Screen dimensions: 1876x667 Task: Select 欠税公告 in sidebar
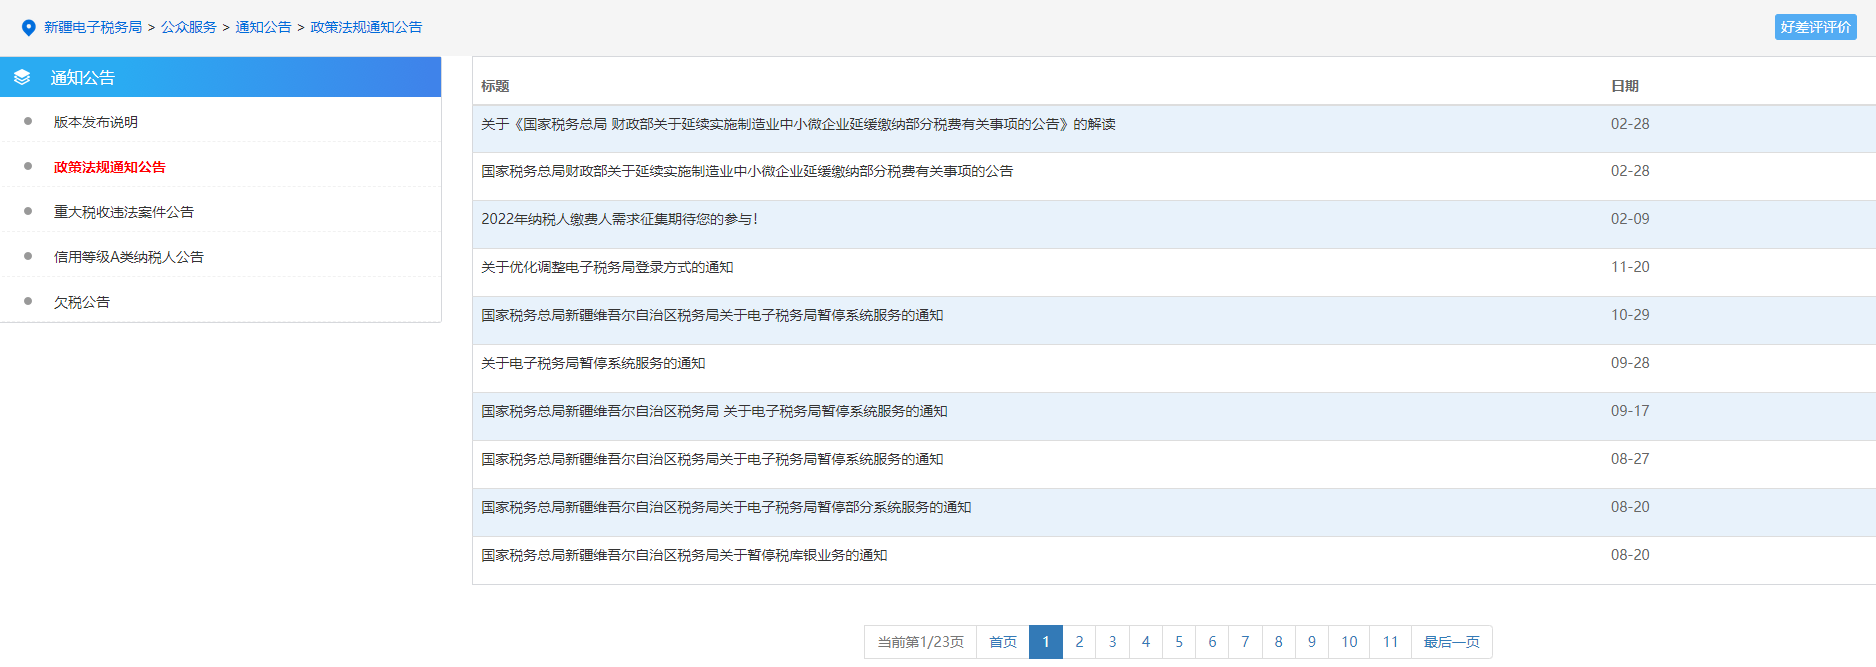(x=82, y=302)
